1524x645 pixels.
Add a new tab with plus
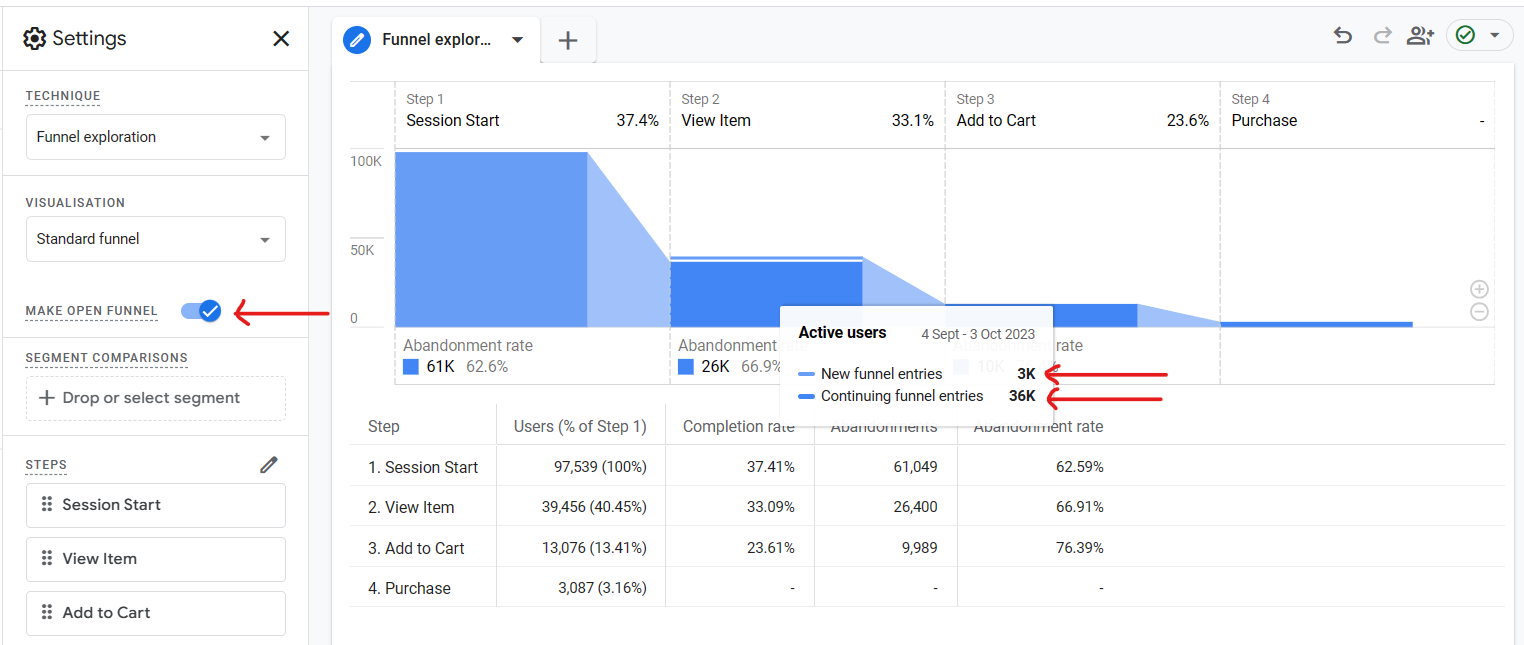click(x=568, y=40)
